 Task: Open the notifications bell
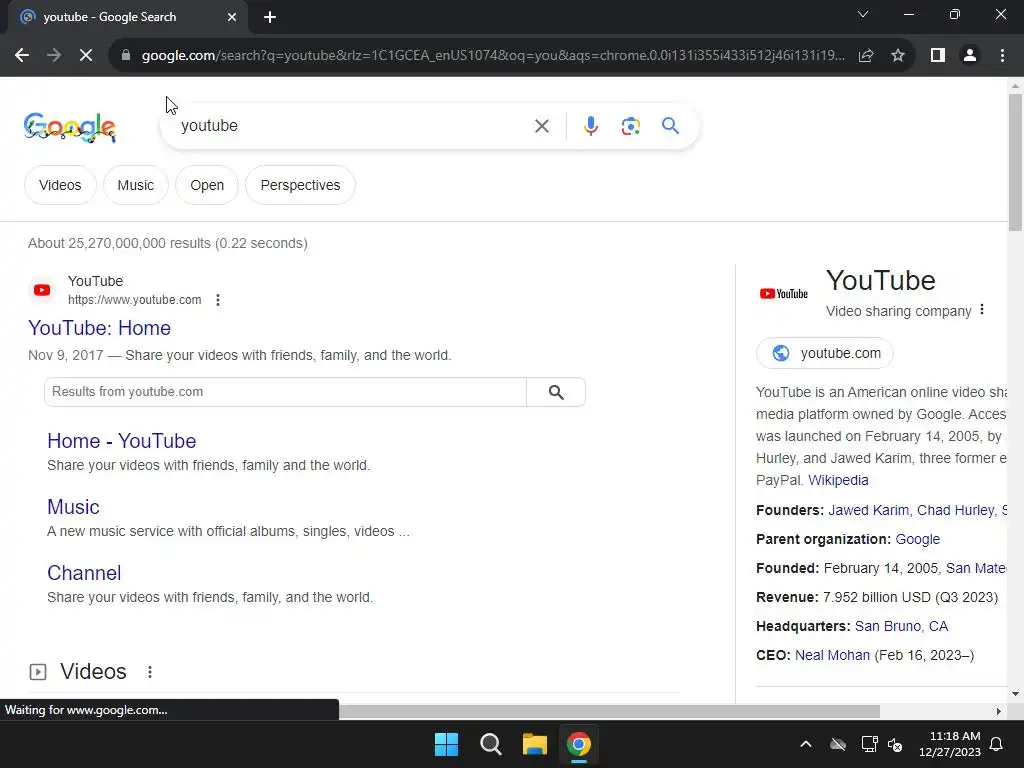tap(997, 744)
